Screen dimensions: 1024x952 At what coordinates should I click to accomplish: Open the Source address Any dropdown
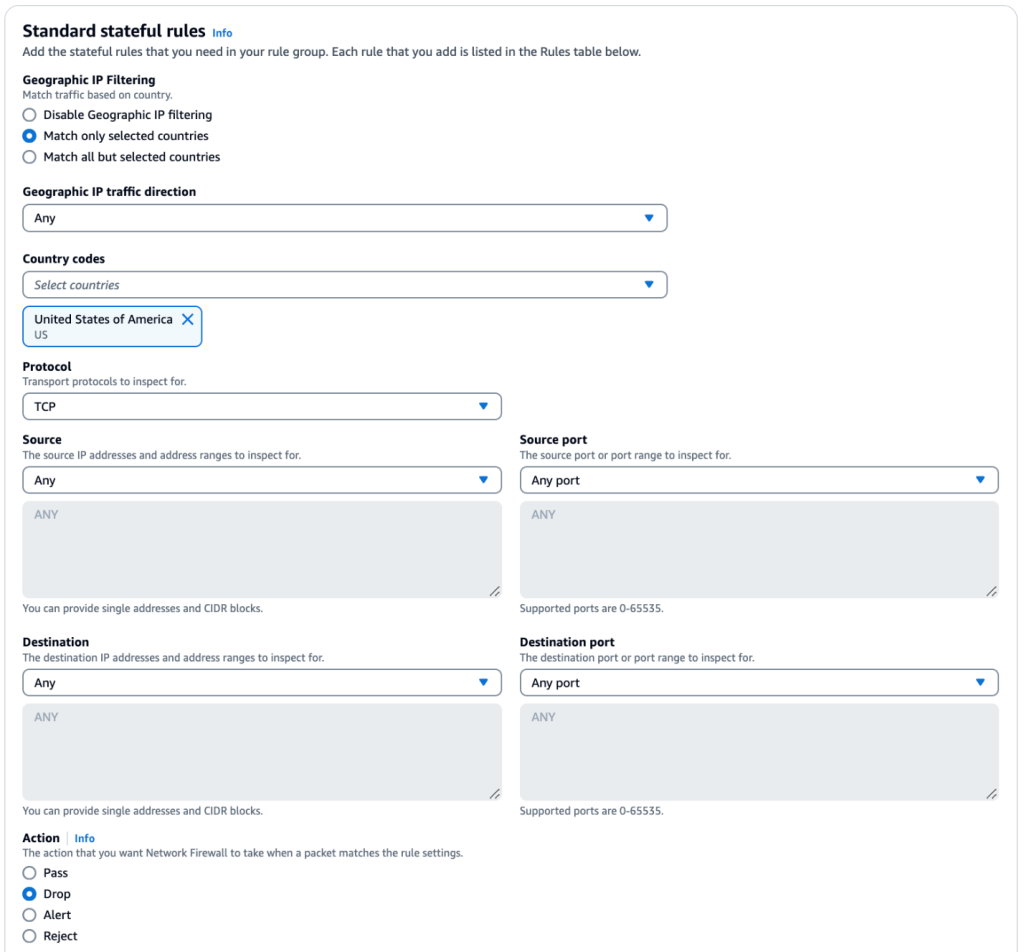[262, 480]
